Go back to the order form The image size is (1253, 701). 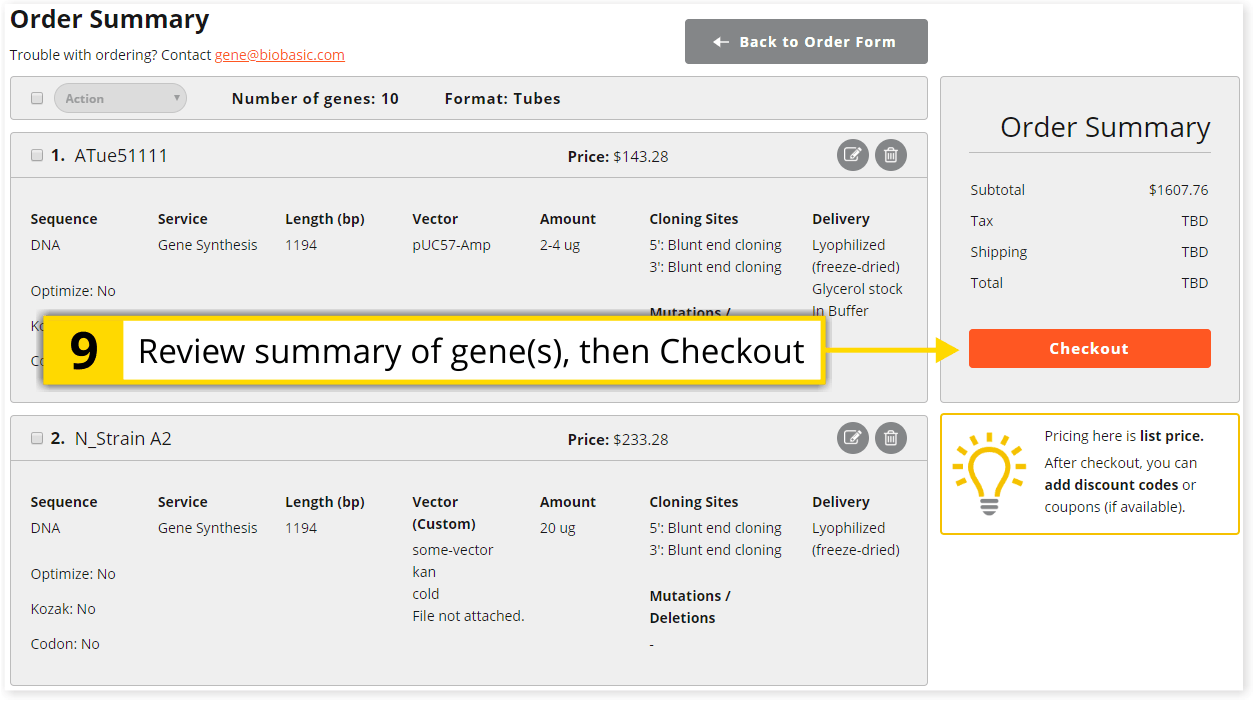coord(805,42)
